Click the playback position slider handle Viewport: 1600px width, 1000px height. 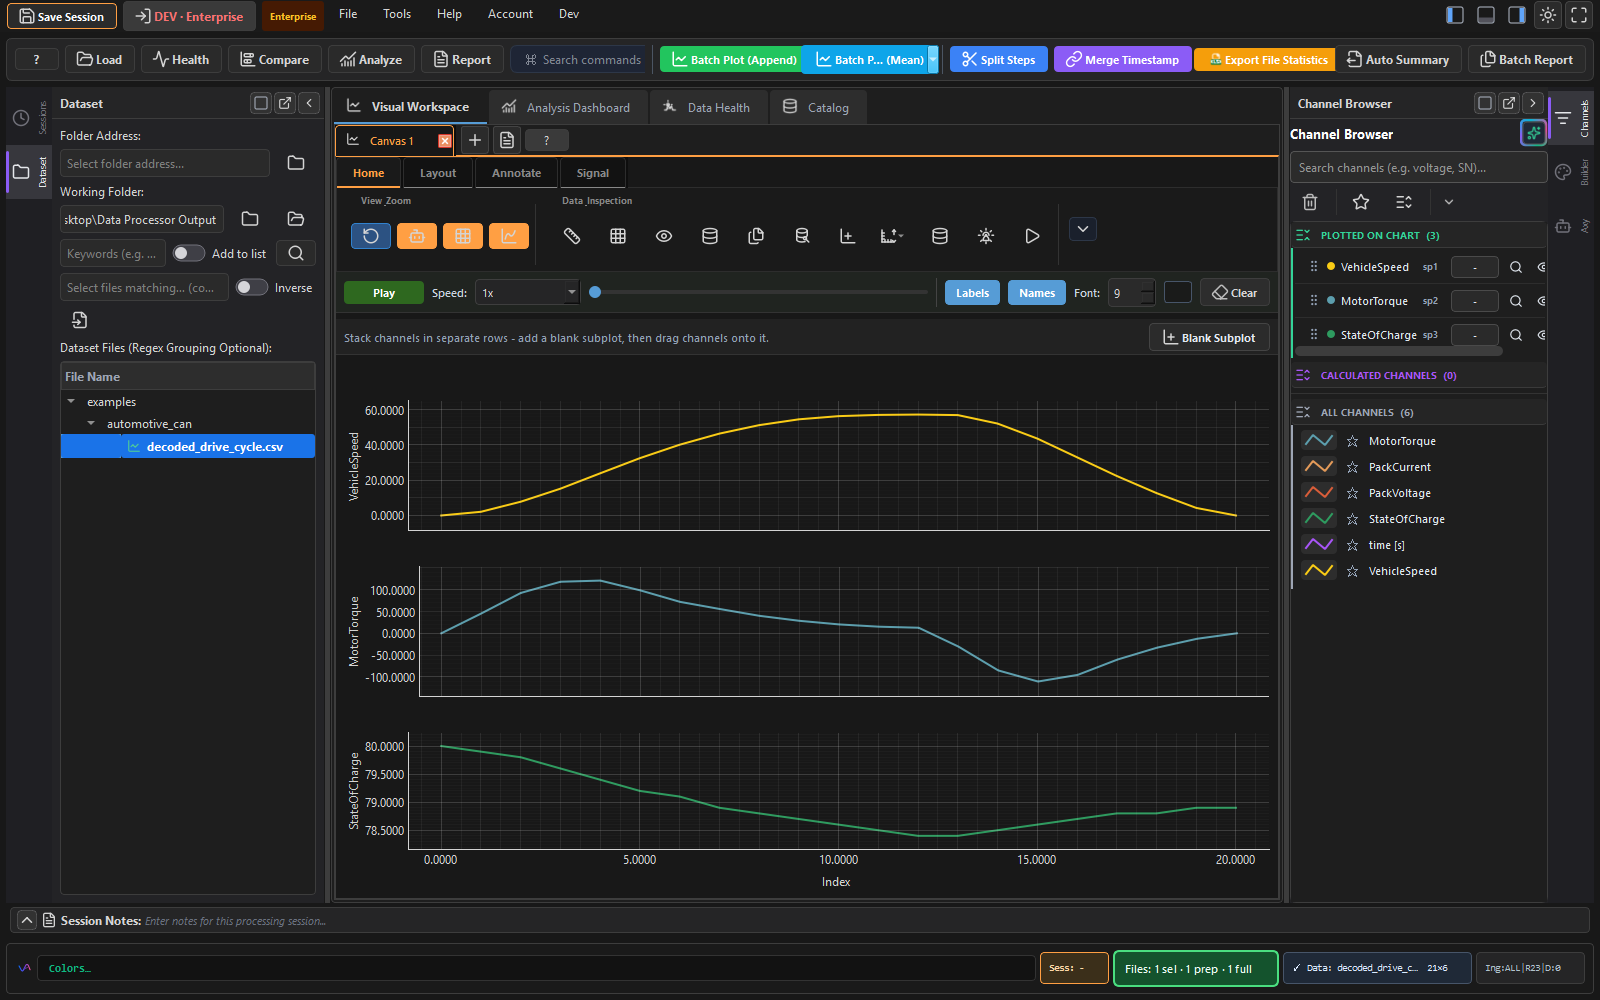coord(595,292)
